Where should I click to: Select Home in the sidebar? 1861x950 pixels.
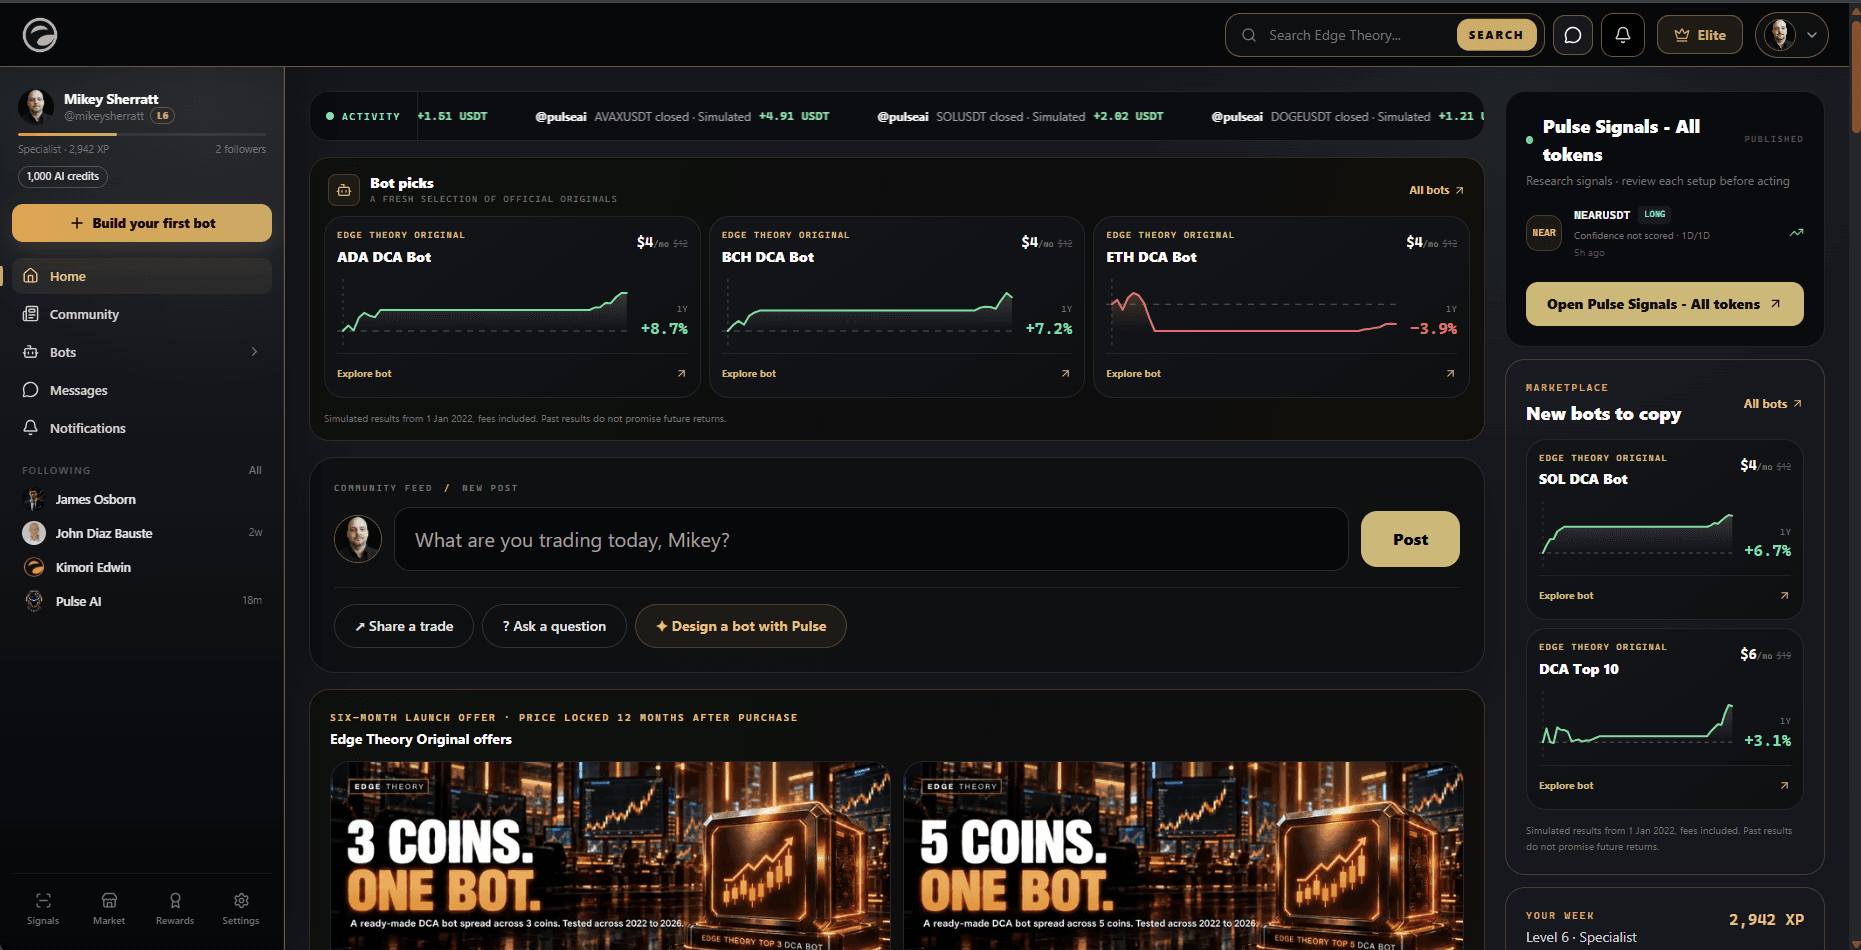pyautogui.click(x=142, y=276)
